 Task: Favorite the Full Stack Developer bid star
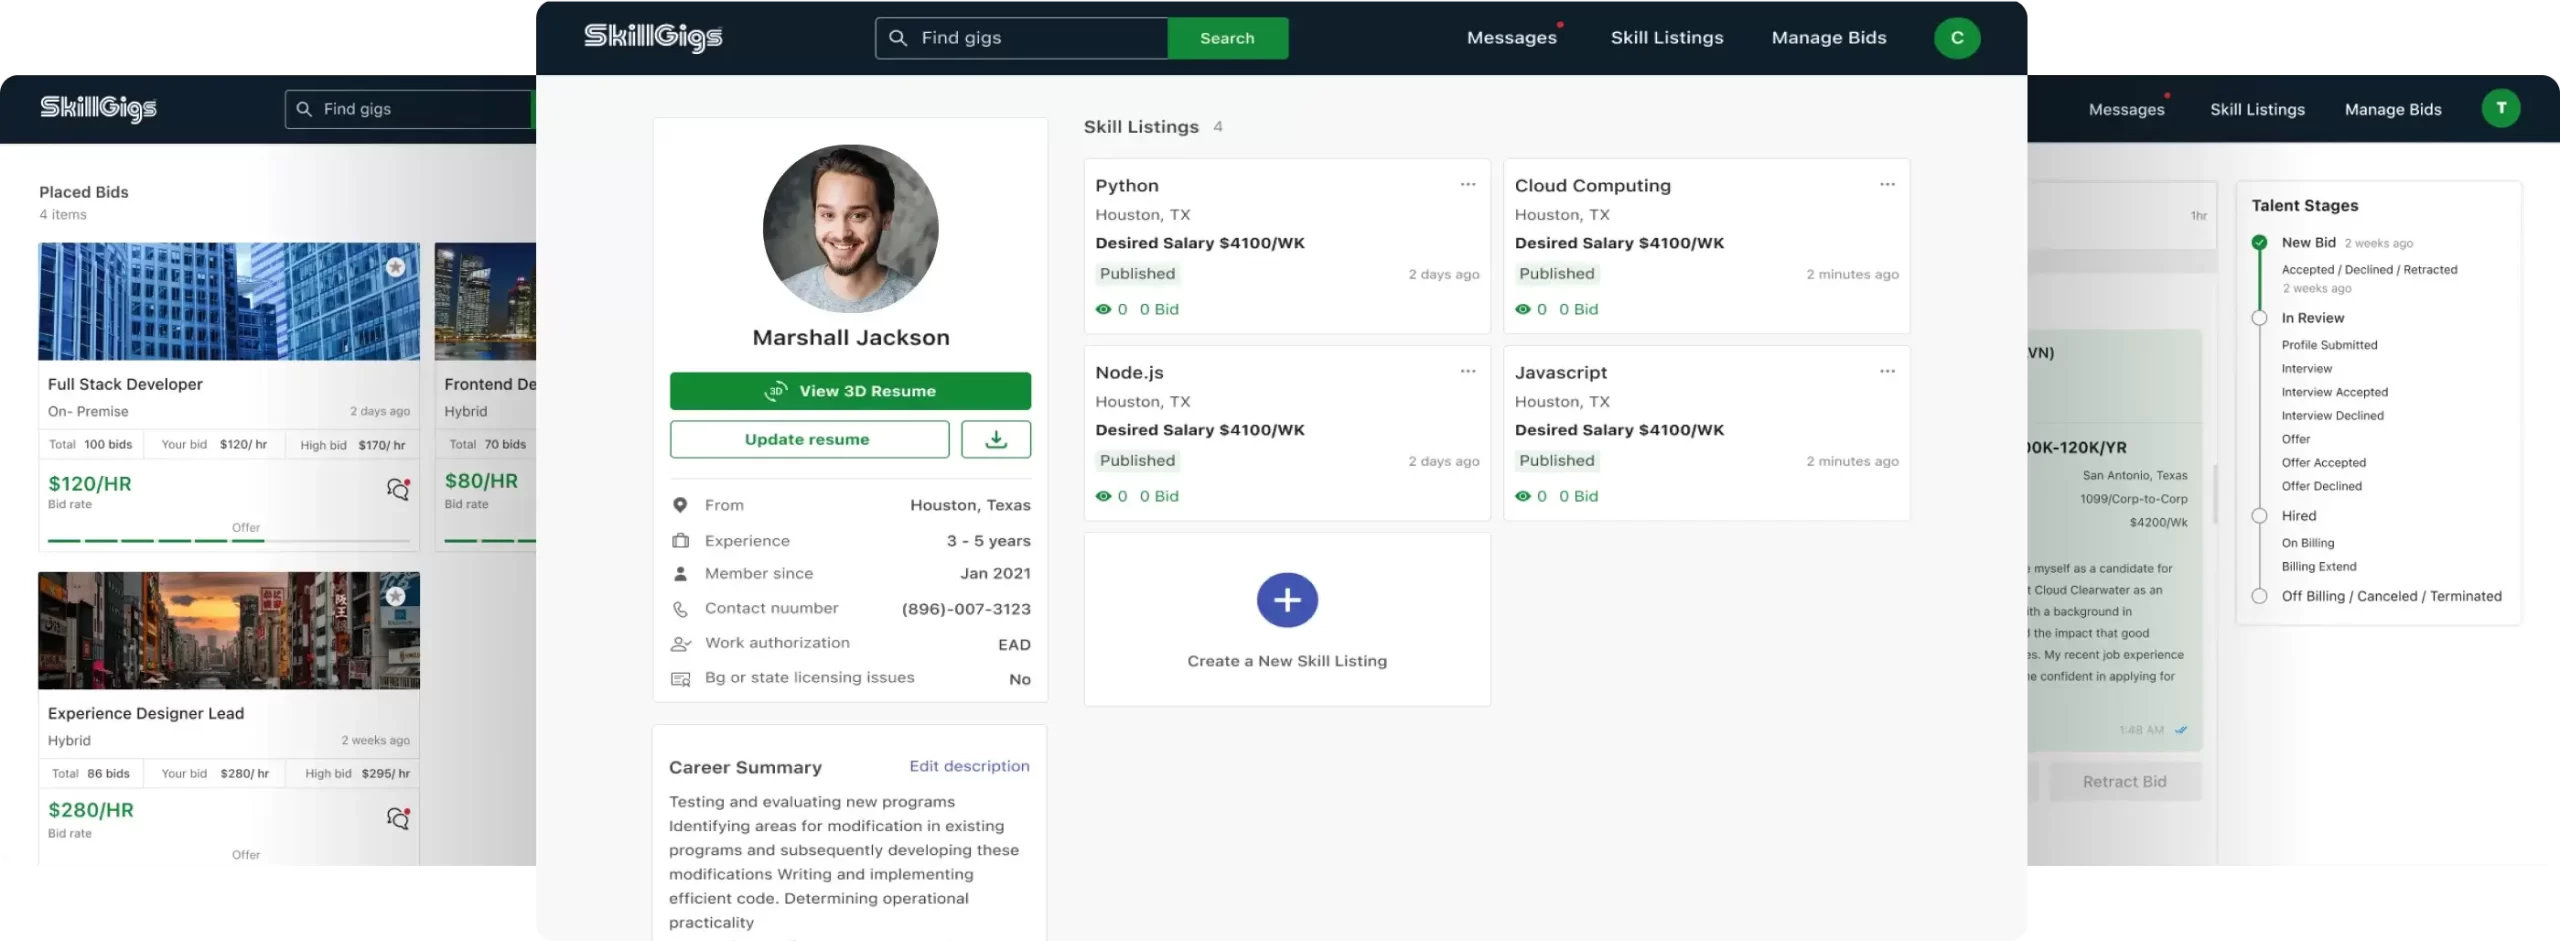(396, 267)
